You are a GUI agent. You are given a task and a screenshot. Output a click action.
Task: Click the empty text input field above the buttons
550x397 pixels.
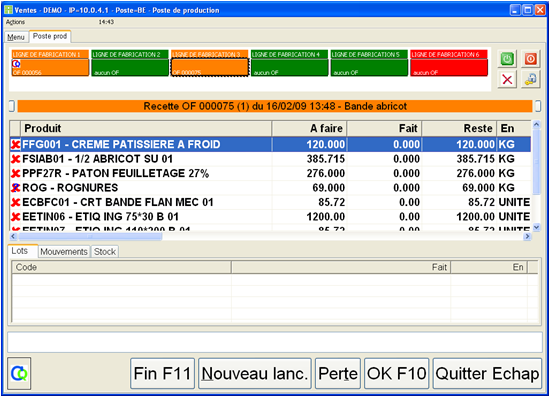pos(275,342)
